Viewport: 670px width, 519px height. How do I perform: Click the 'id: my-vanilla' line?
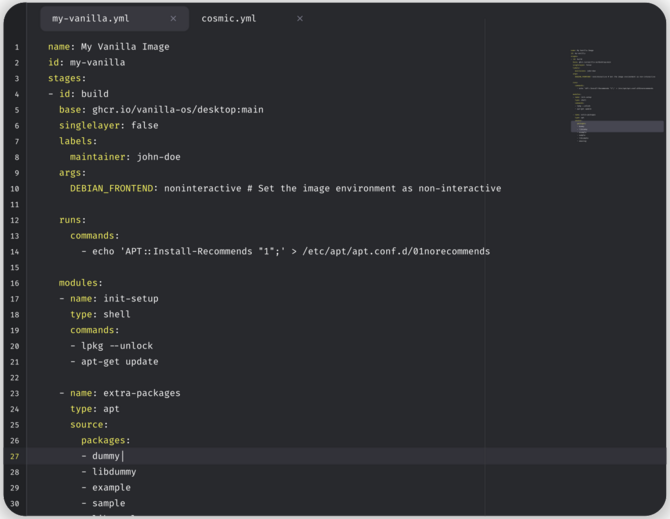(x=86, y=62)
